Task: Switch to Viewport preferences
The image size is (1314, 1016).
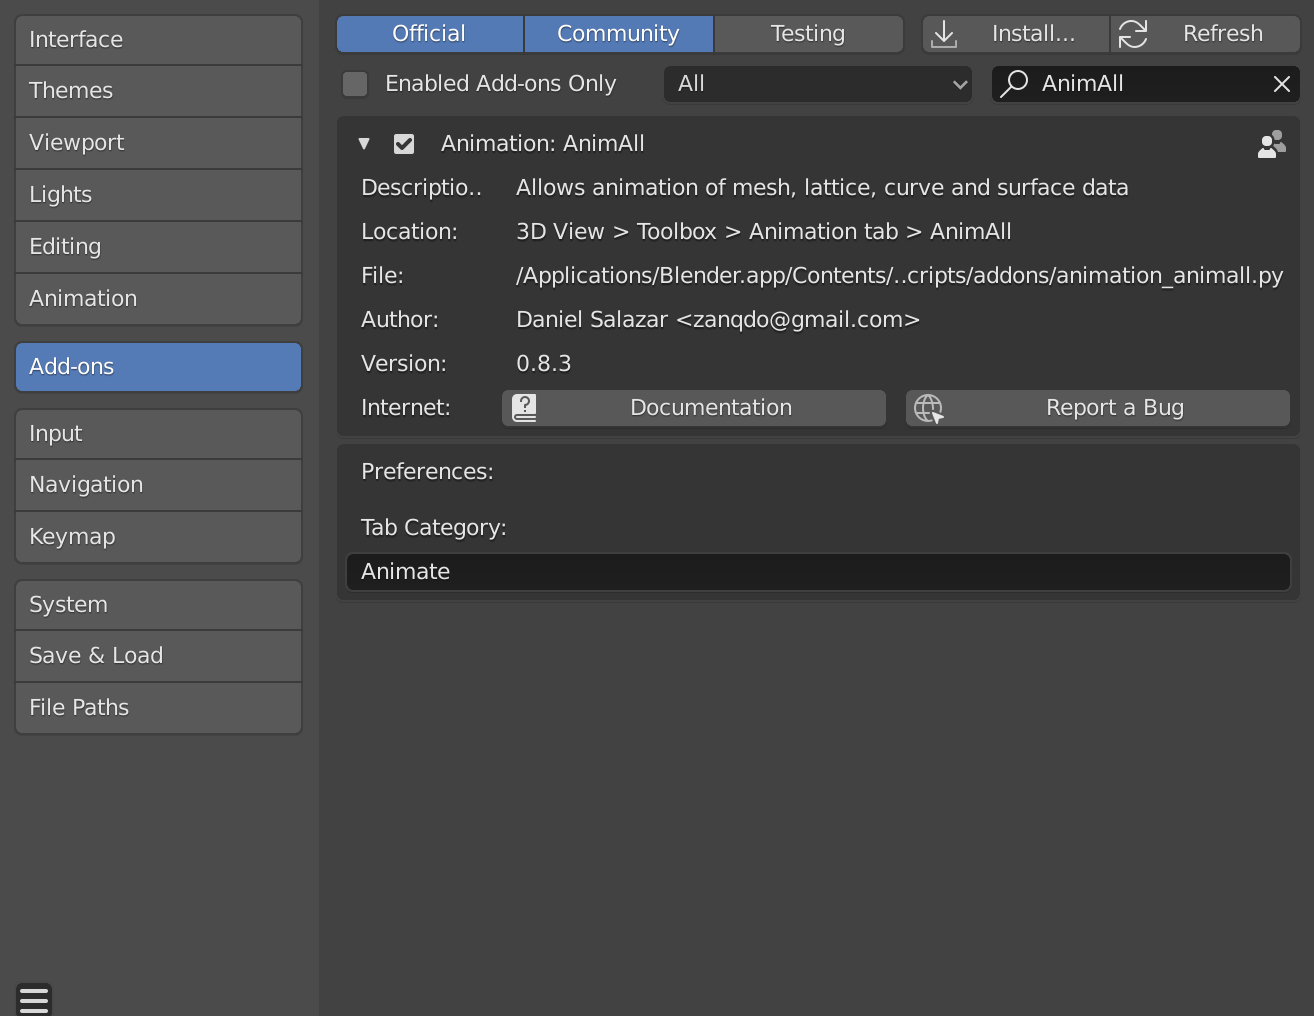Action: tap(158, 143)
